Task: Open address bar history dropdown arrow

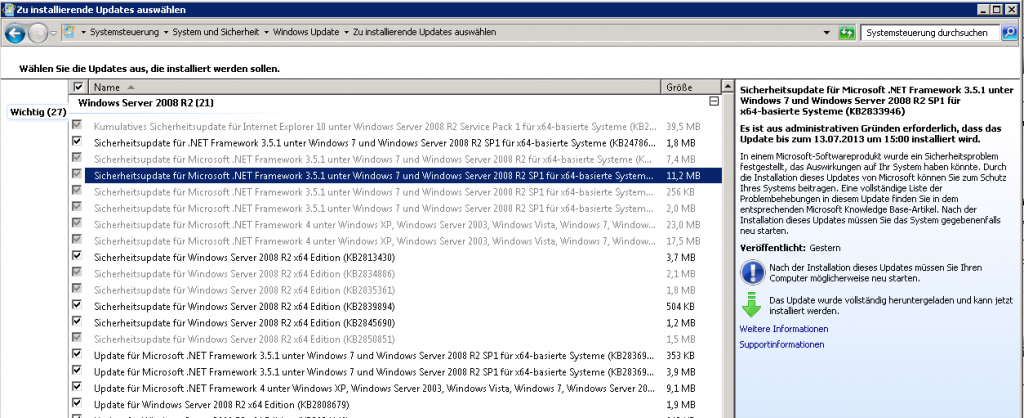Action: tap(826, 33)
